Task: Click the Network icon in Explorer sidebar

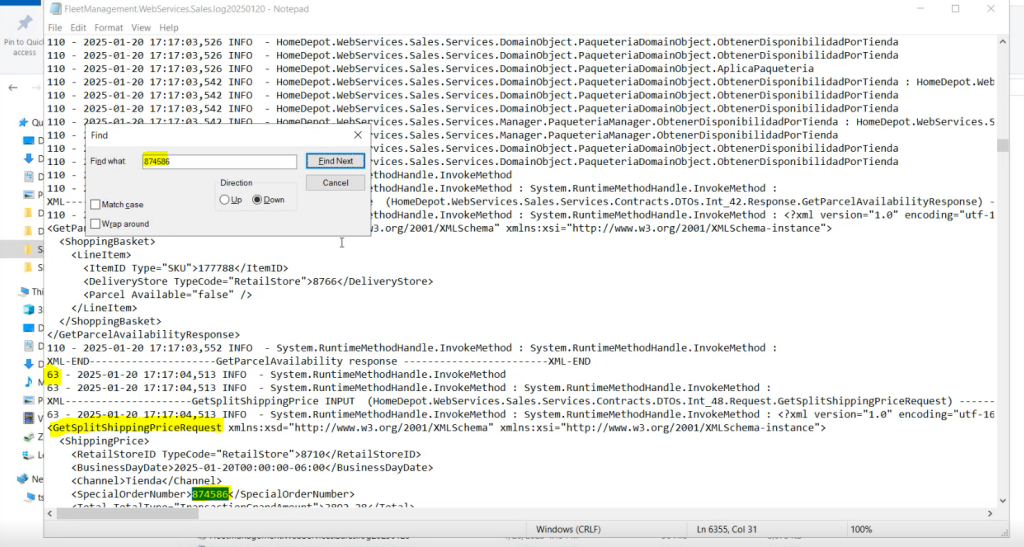Action: click(24, 479)
